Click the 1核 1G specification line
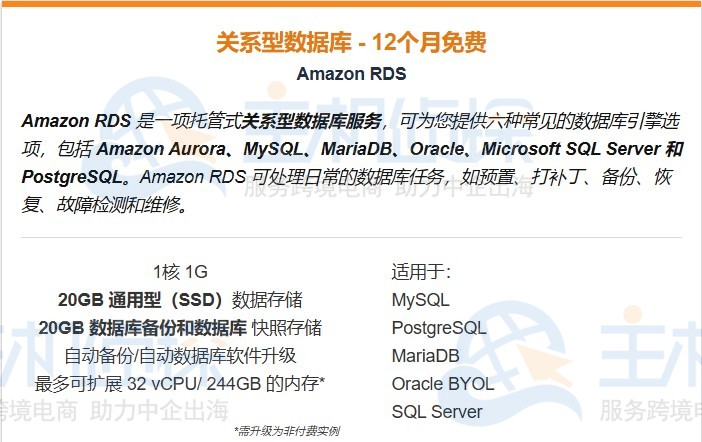This screenshot has height=442, width=702. point(180,272)
